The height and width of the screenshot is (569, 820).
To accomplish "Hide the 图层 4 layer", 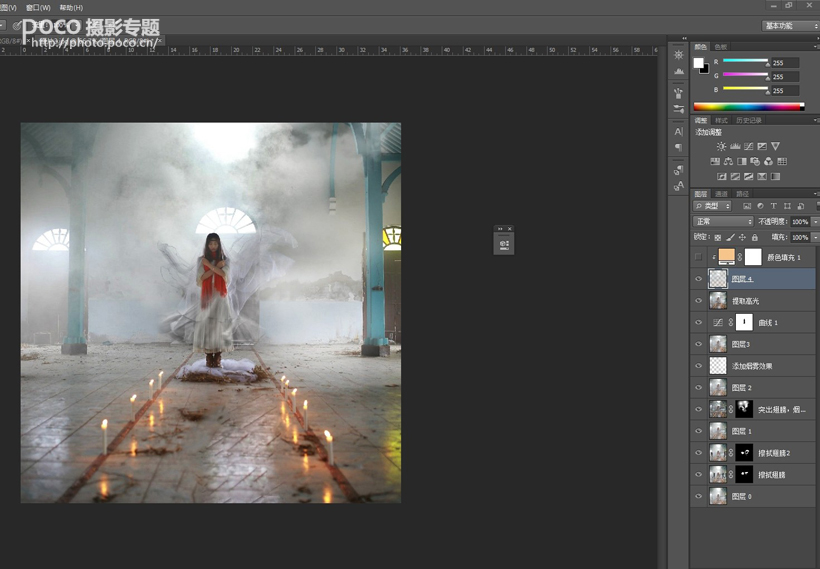I will pyautogui.click(x=698, y=279).
